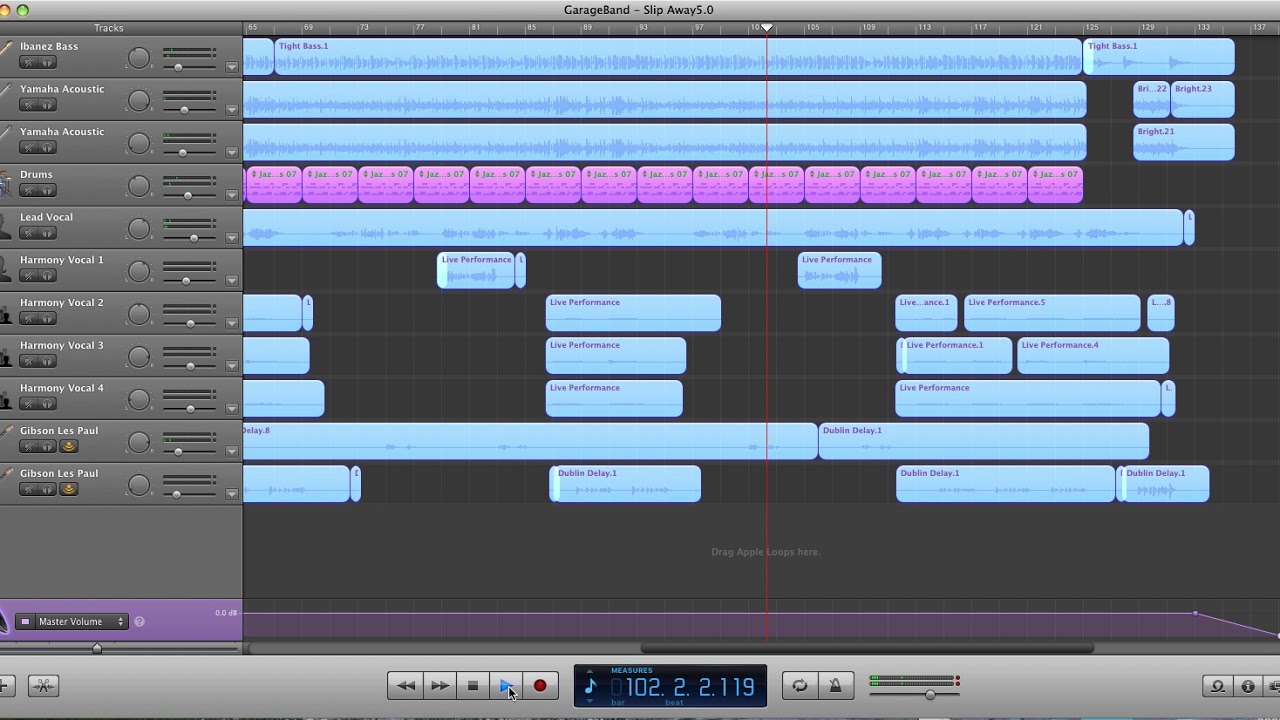The height and width of the screenshot is (720, 1280).
Task: Mute the Drums track
Action: 28,191
